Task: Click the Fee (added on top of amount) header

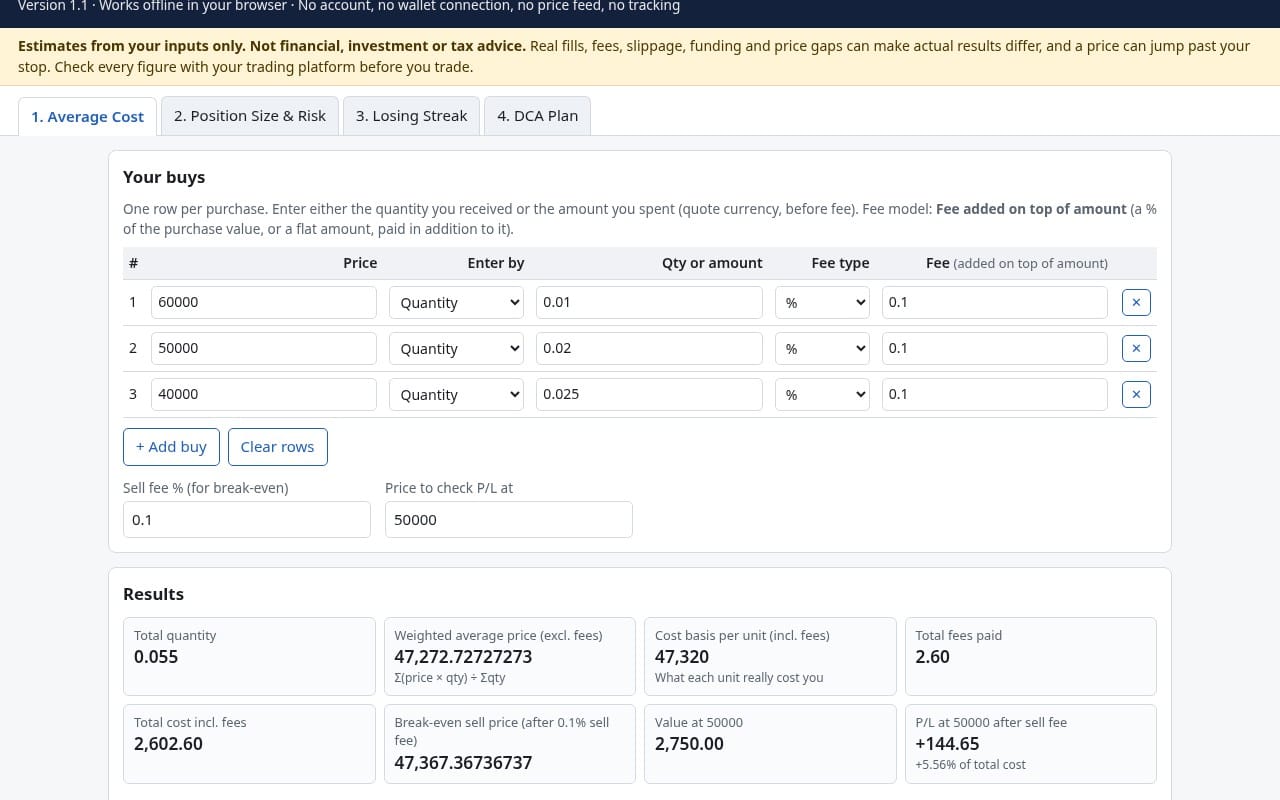Action: (1017, 263)
